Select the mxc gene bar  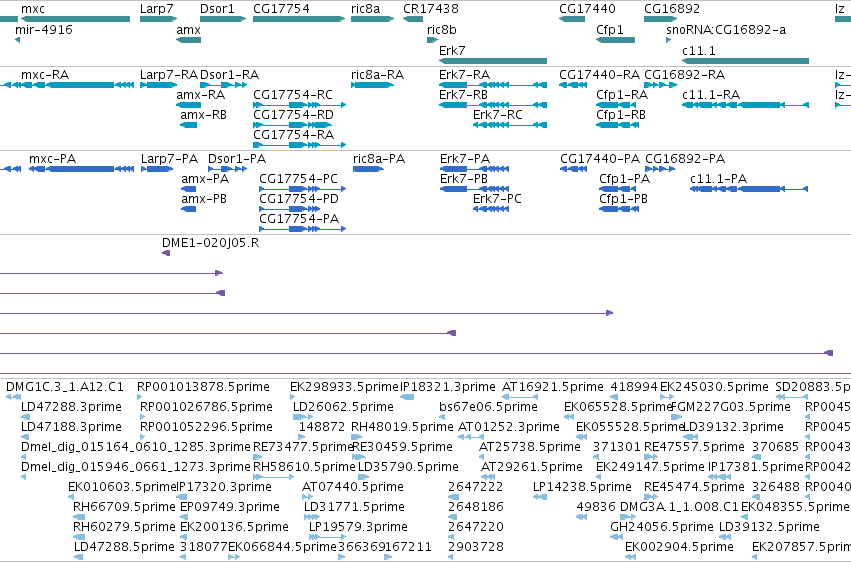pyautogui.click(x=75, y=19)
